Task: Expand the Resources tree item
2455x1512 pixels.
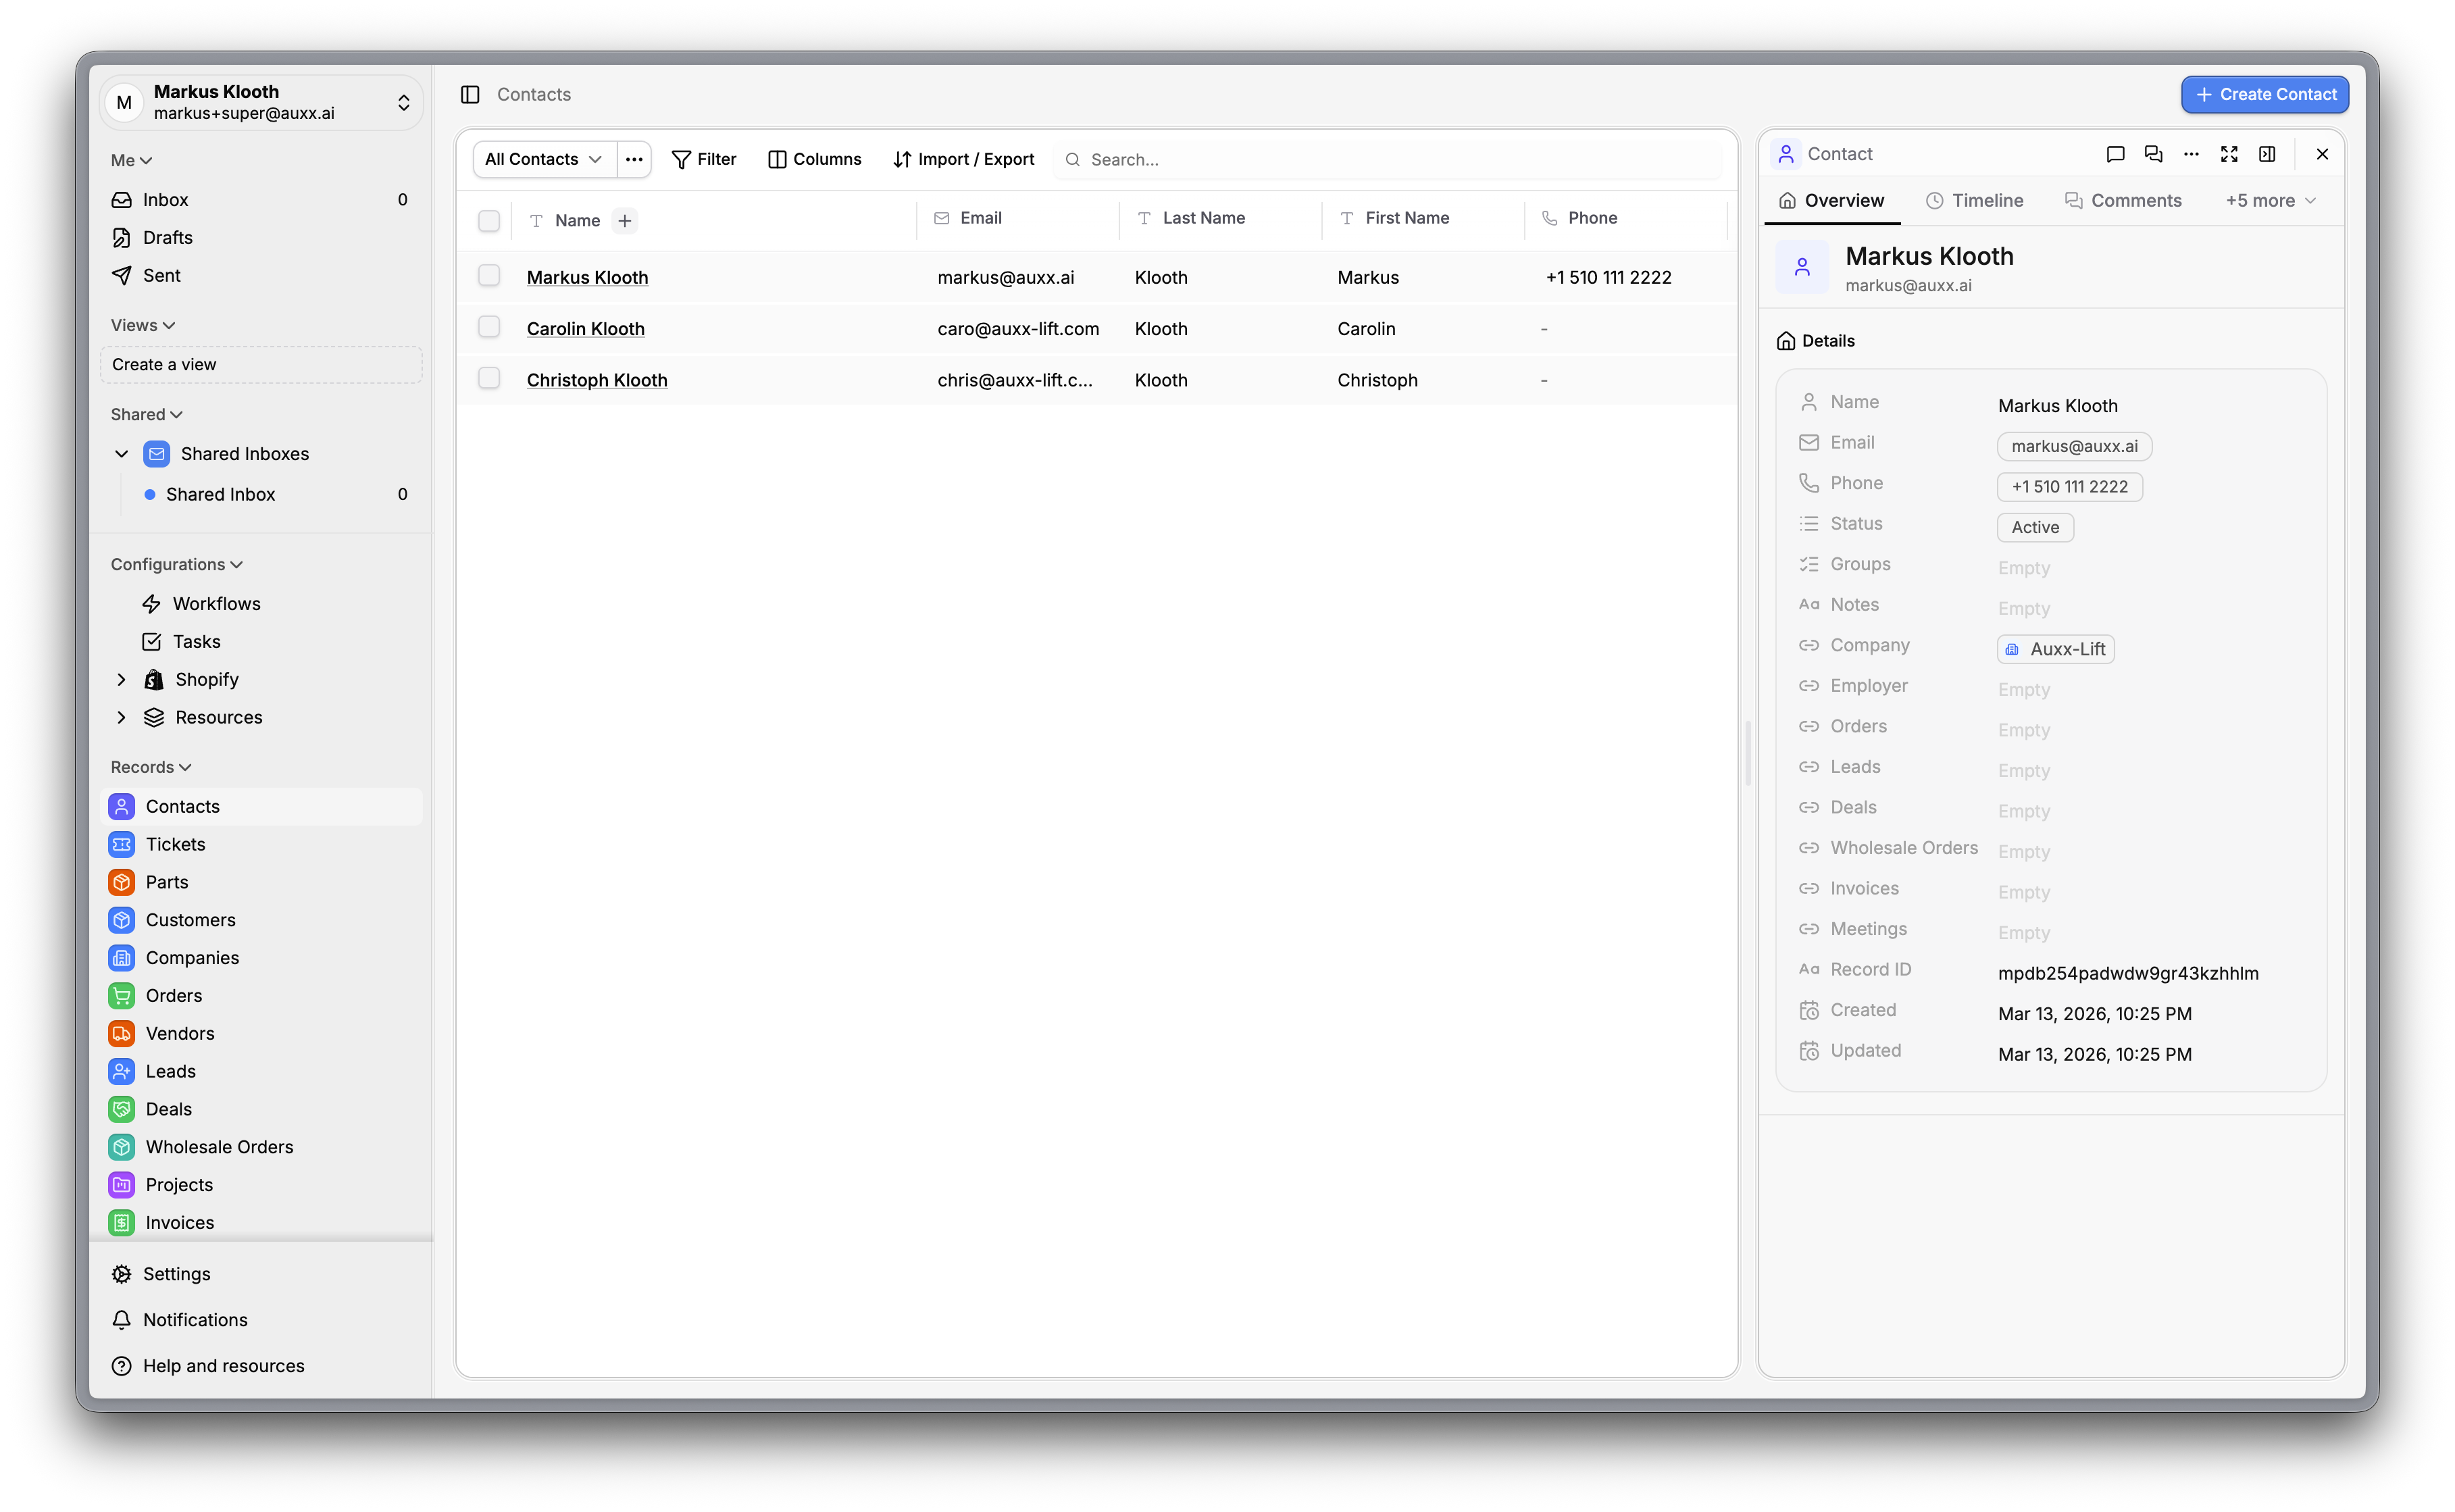Action: click(x=122, y=717)
